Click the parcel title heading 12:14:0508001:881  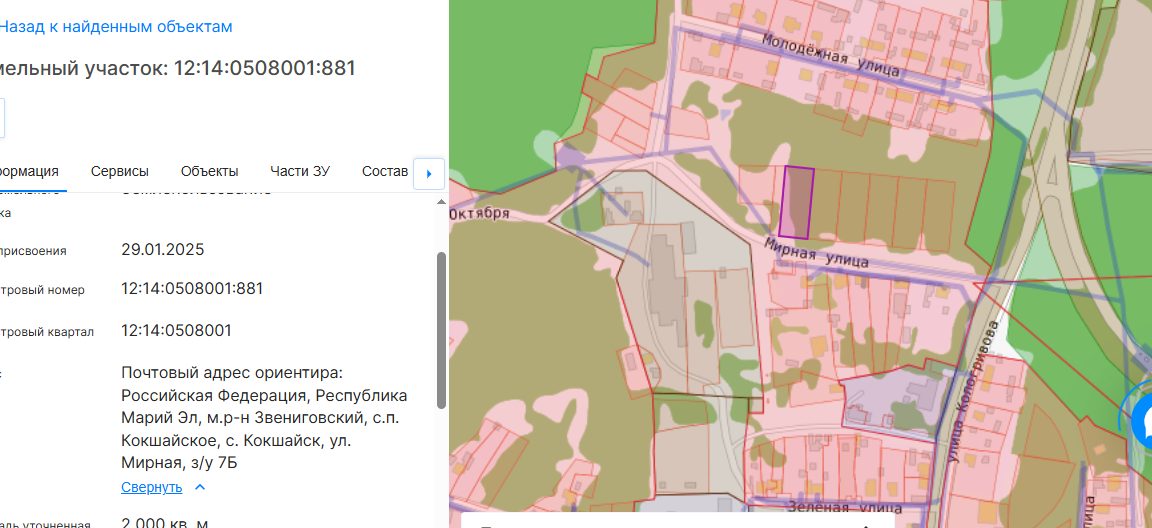(x=264, y=68)
